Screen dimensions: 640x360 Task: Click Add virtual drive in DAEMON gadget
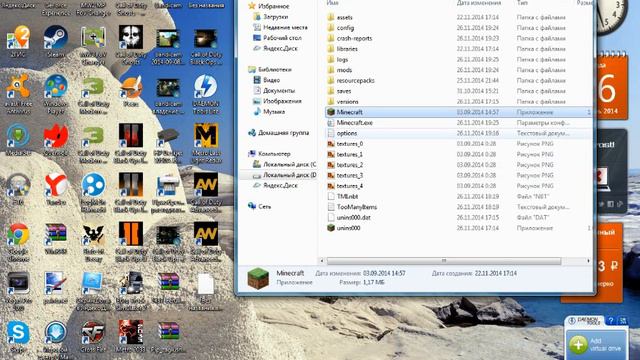click(597, 344)
